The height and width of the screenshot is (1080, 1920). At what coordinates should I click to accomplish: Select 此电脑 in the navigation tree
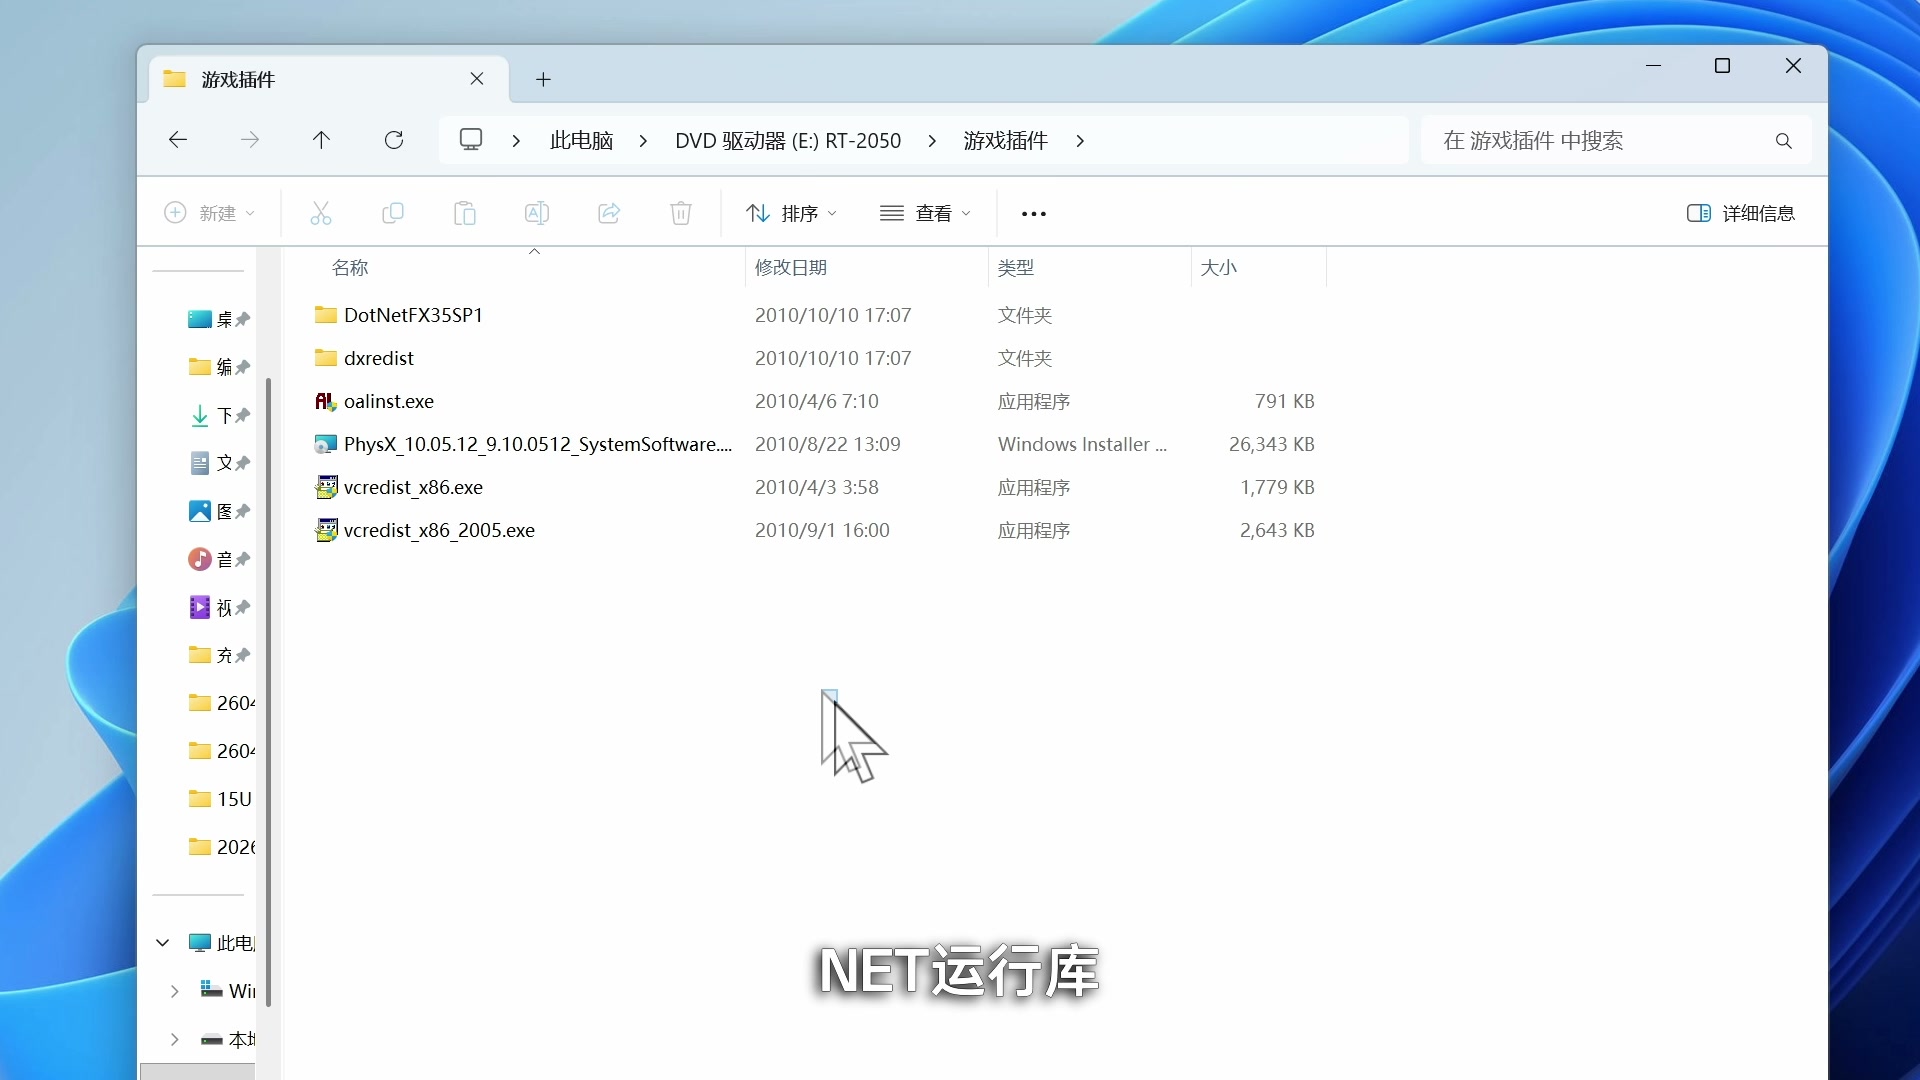pyautogui.click(x=222, y=943)
